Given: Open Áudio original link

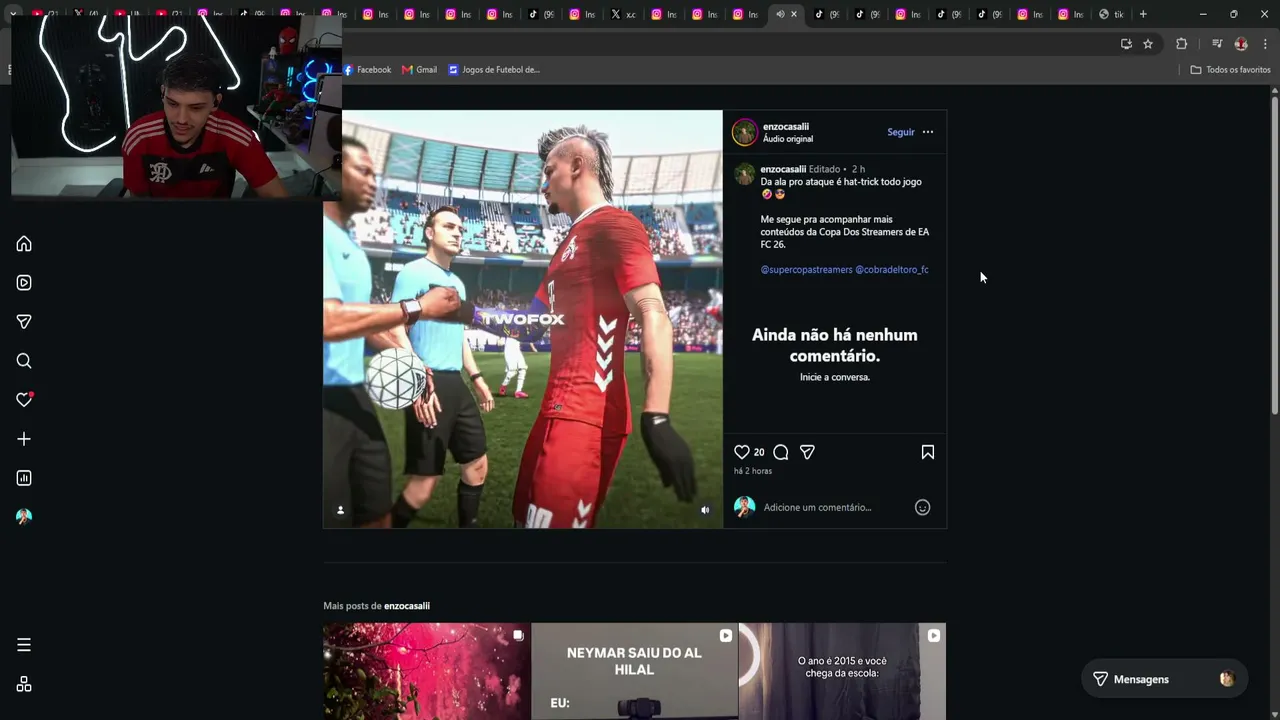Looking at the screenshot, I should (788, 139).
